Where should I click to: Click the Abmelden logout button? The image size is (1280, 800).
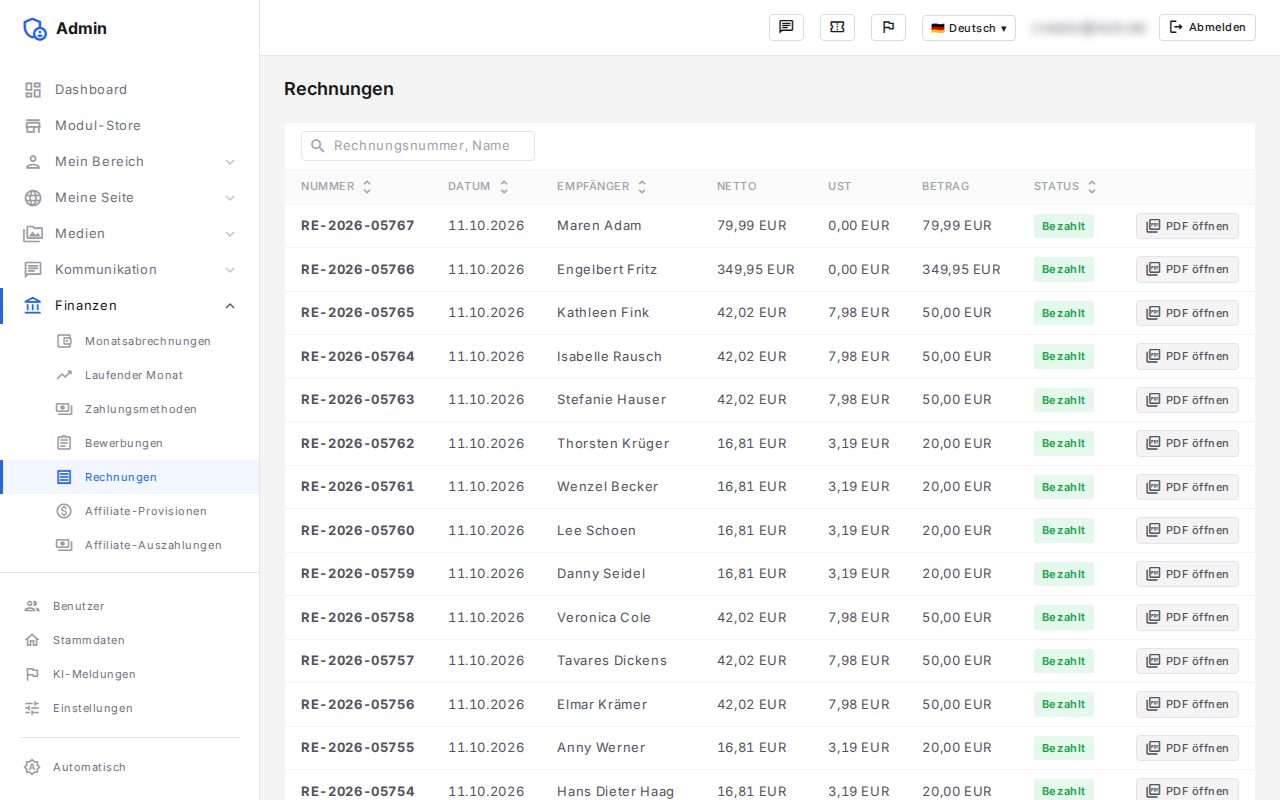(x=1207, y=28)
